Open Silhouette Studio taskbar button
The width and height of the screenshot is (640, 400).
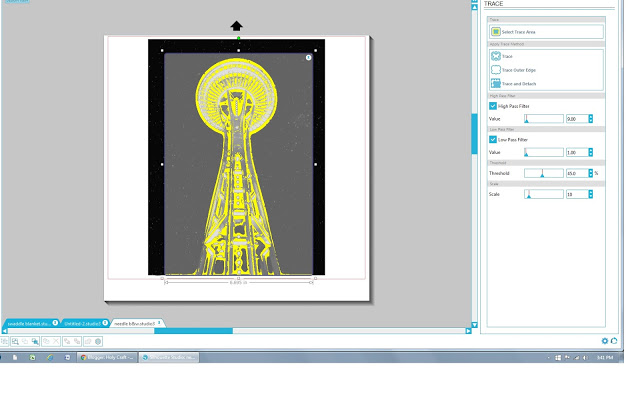click(x=169, y=357)
